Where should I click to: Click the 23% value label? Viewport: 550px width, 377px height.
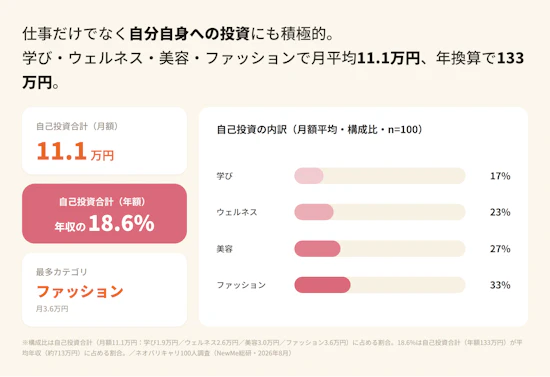point(500,212)
